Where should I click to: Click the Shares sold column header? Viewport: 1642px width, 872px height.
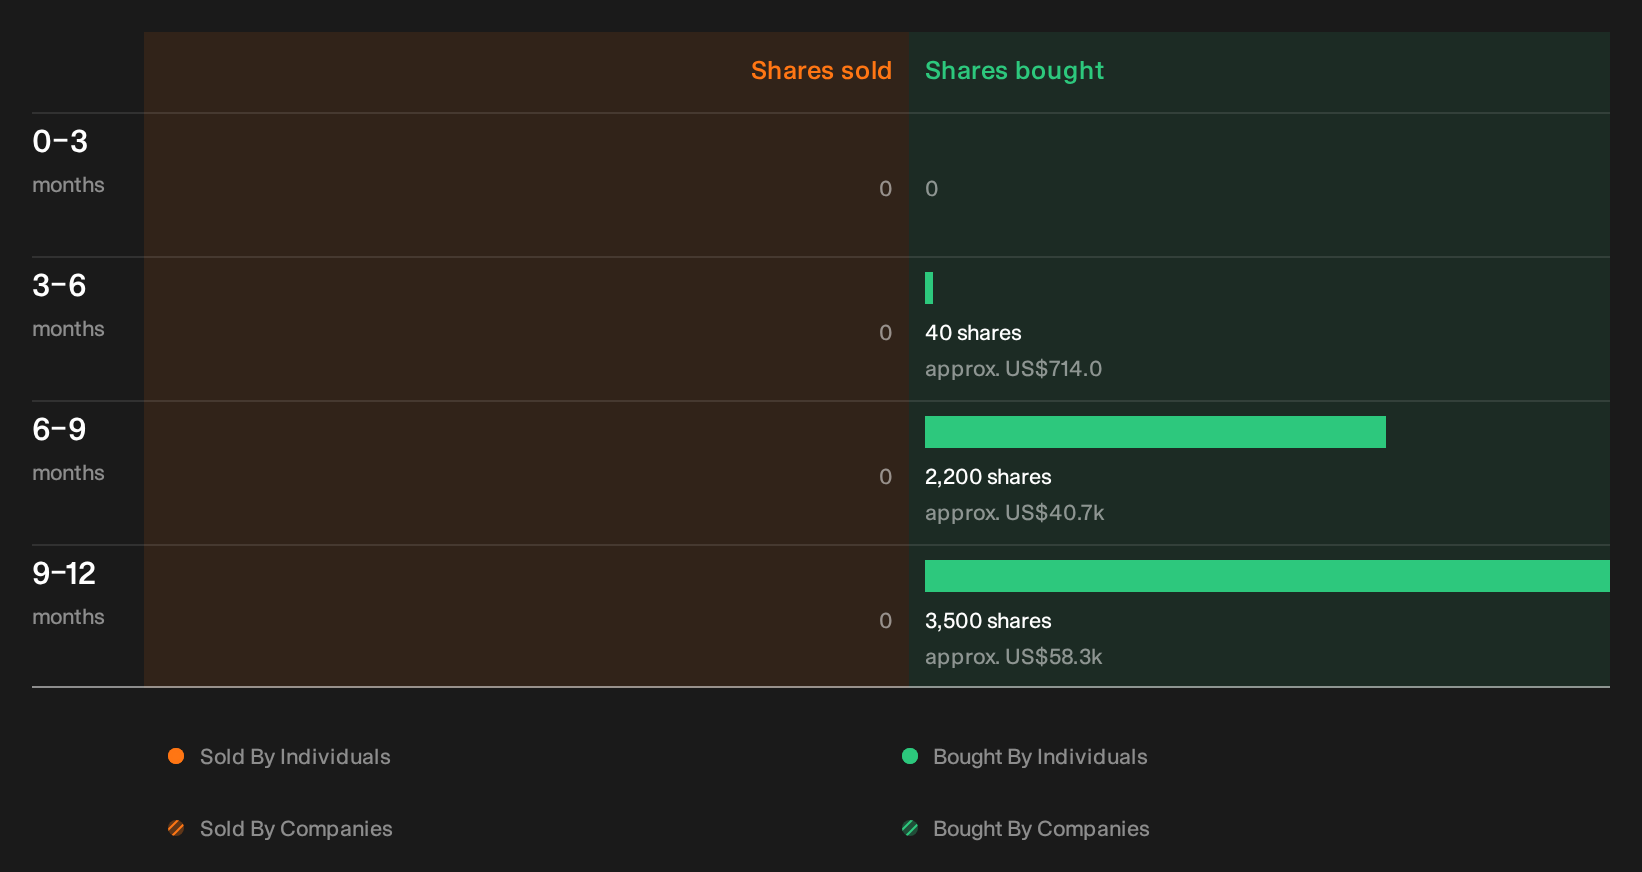click(x=821, y=71)
